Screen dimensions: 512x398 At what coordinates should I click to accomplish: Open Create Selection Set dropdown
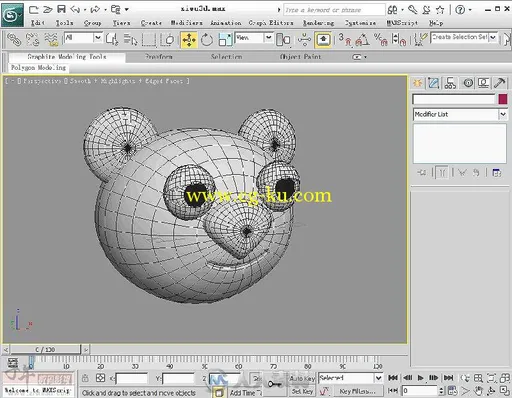493,37
